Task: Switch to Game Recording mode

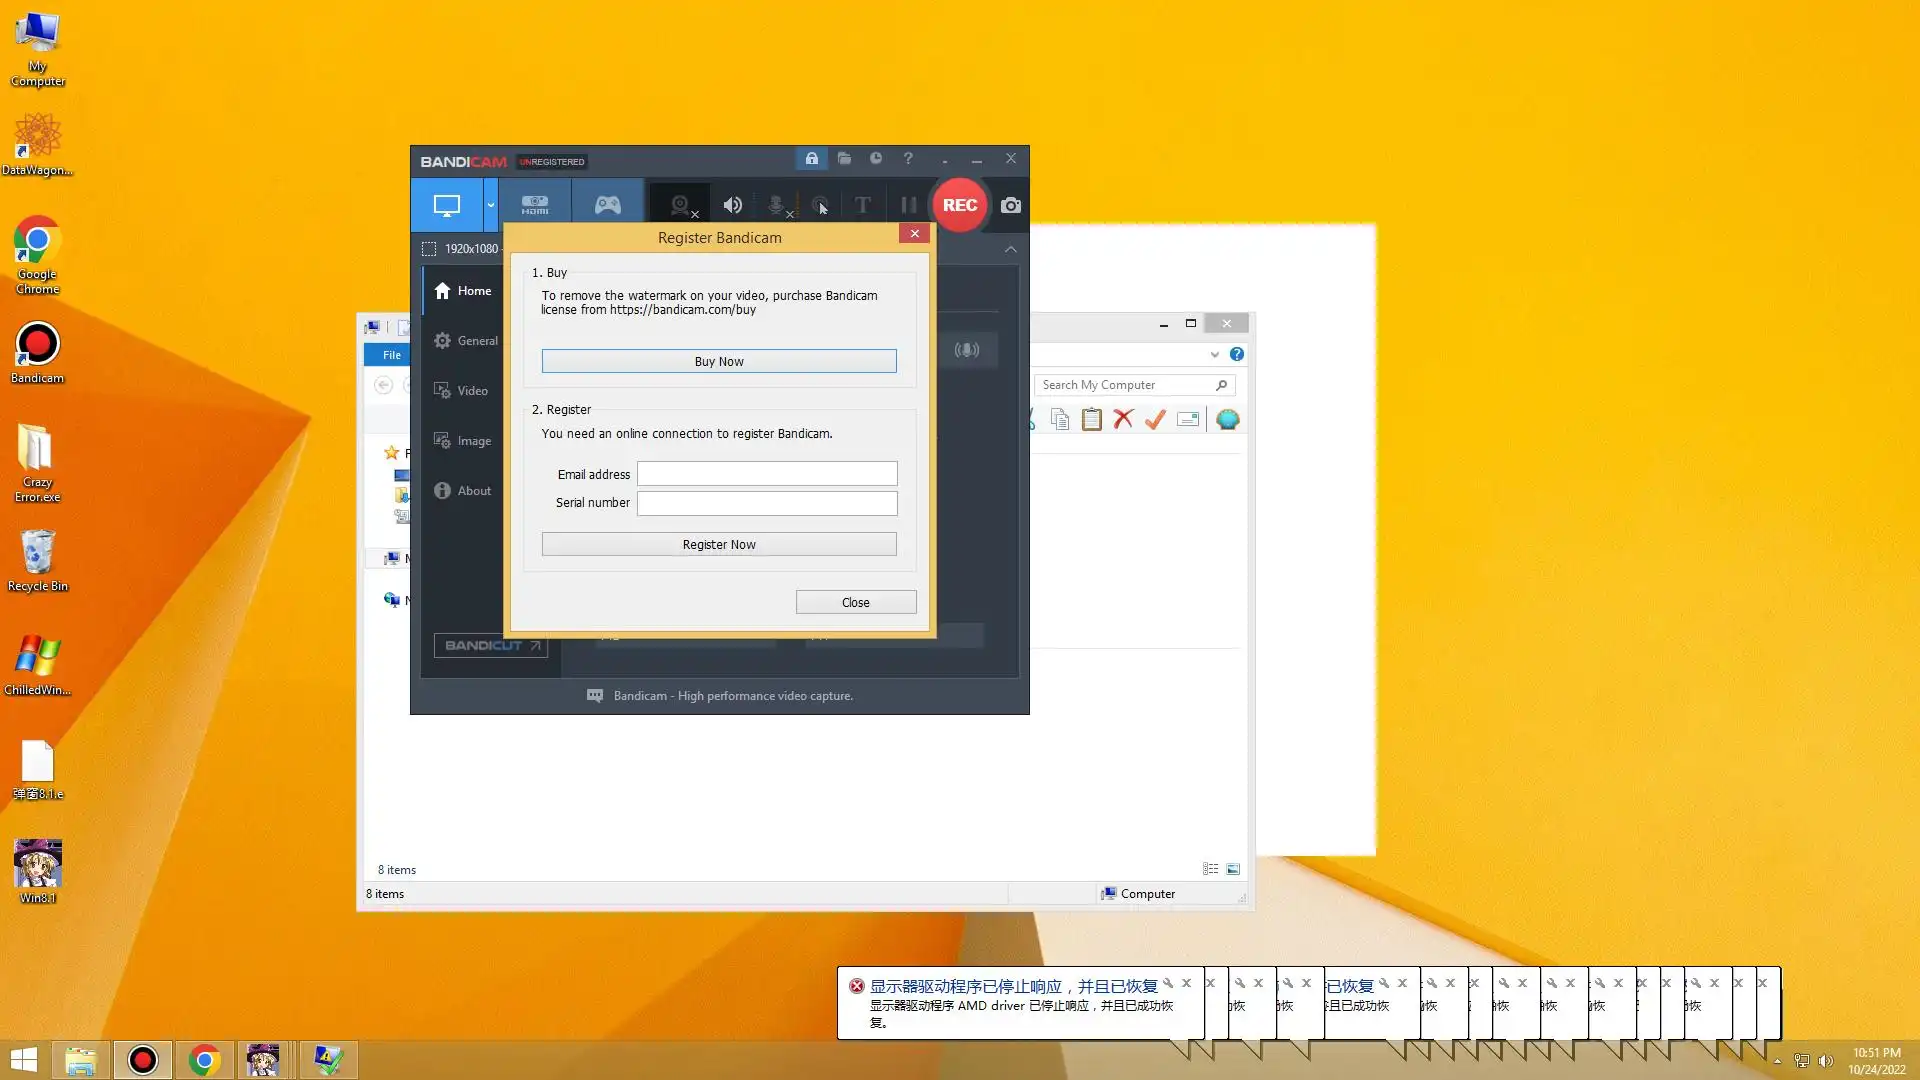Action: 608,205
